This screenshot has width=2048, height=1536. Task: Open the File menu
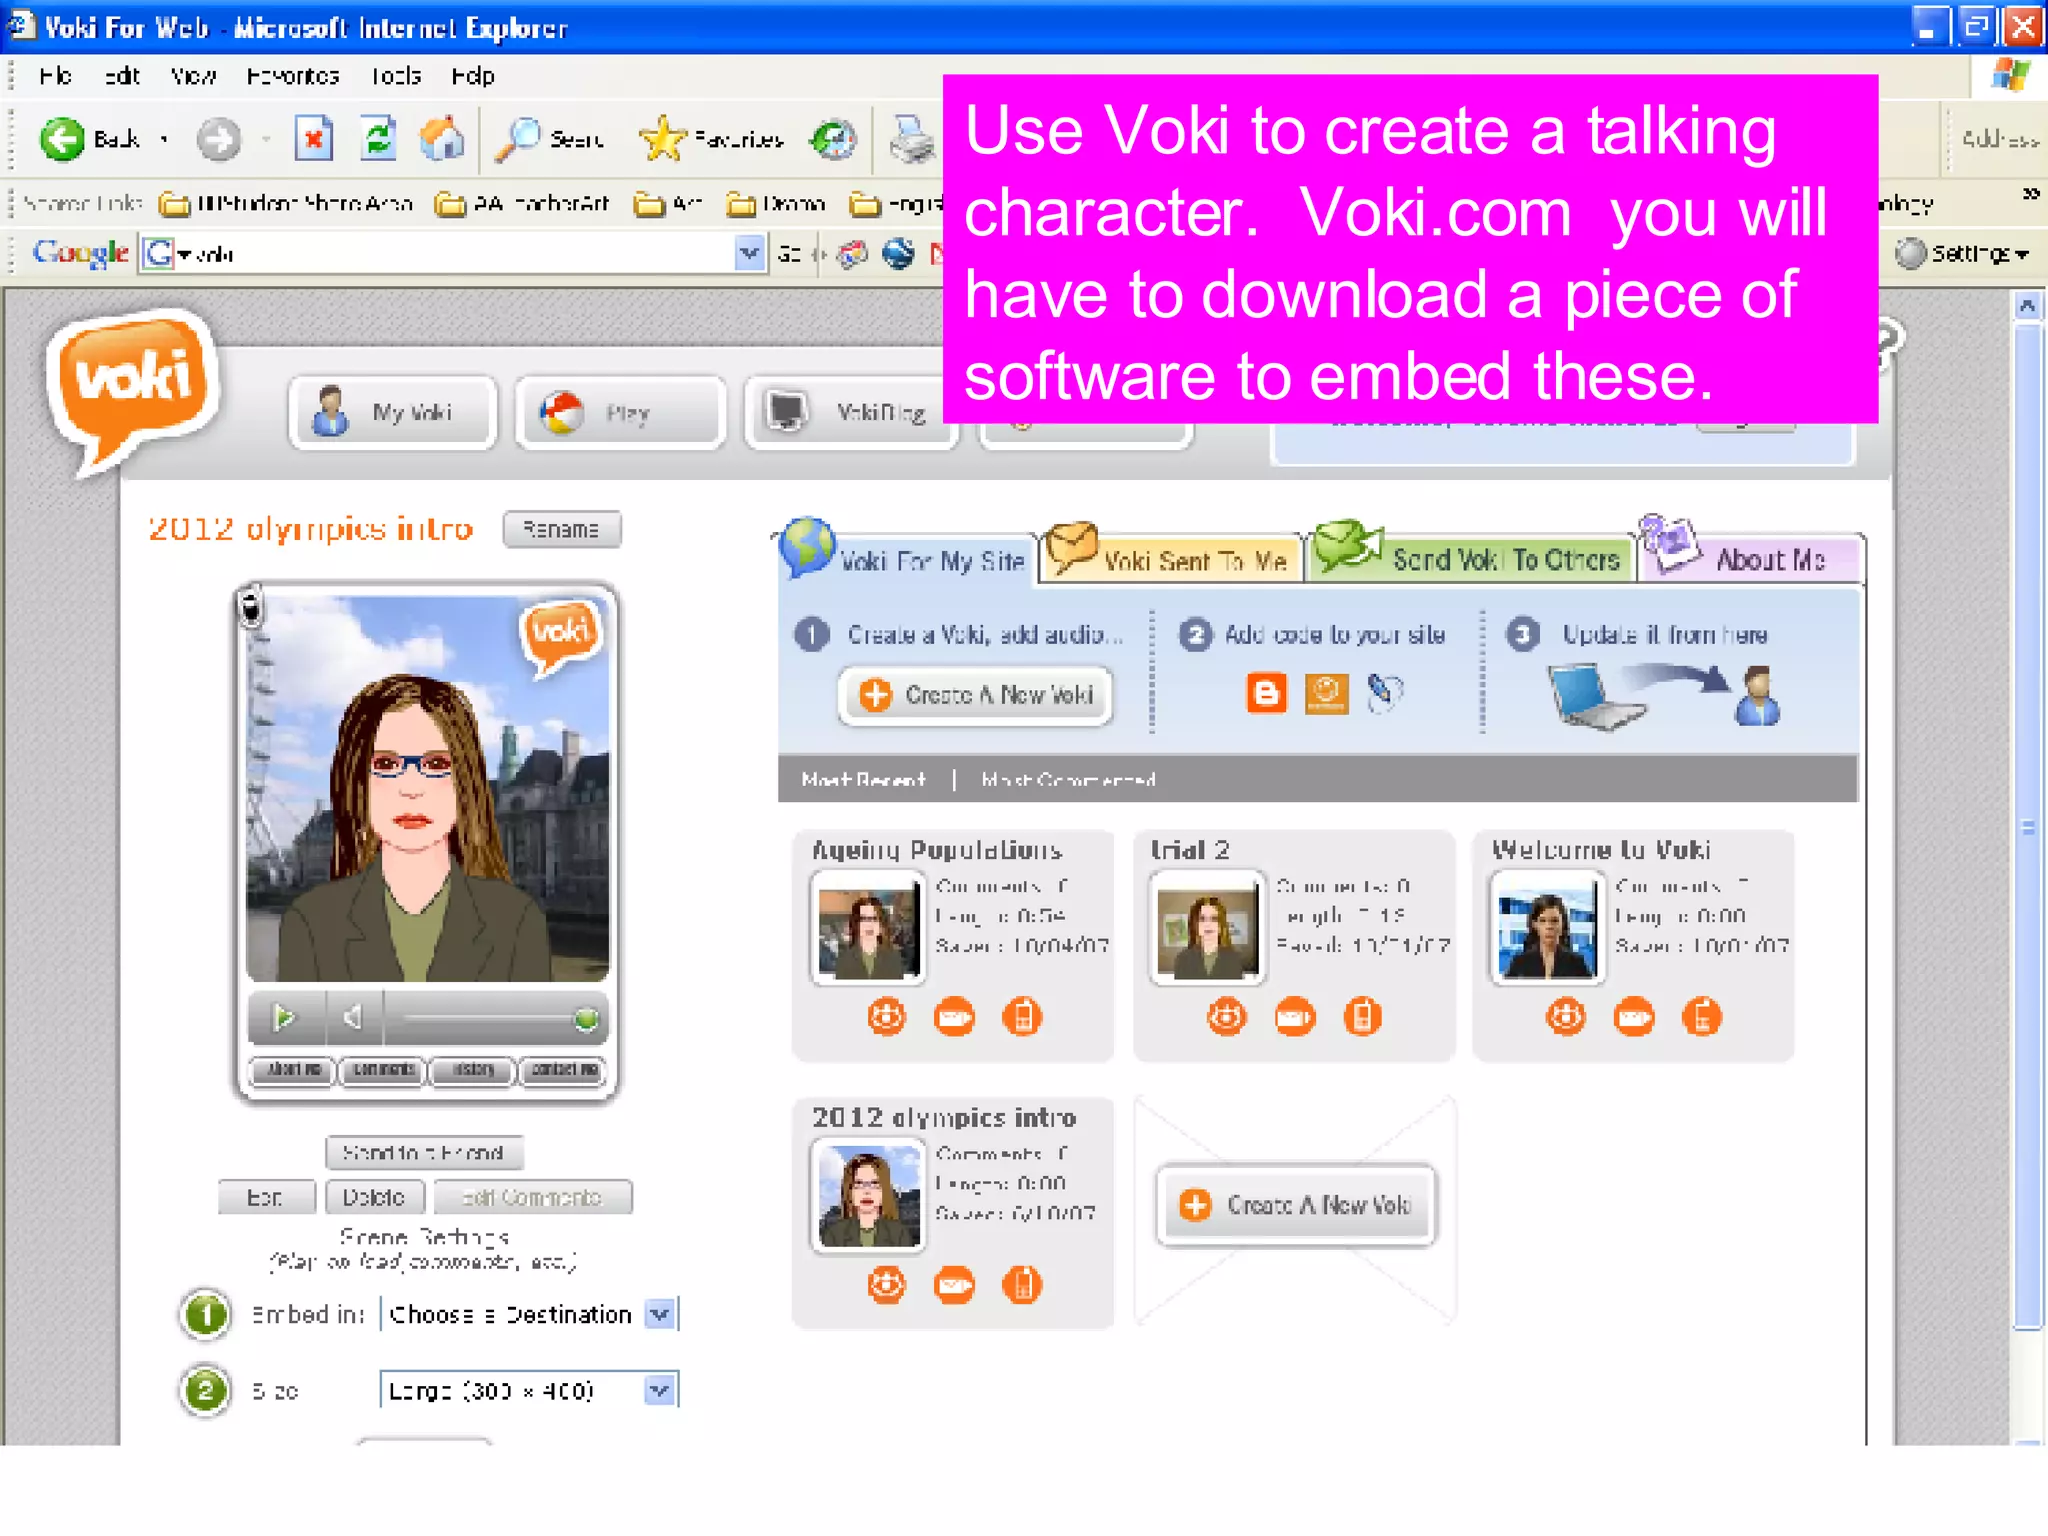55,76
